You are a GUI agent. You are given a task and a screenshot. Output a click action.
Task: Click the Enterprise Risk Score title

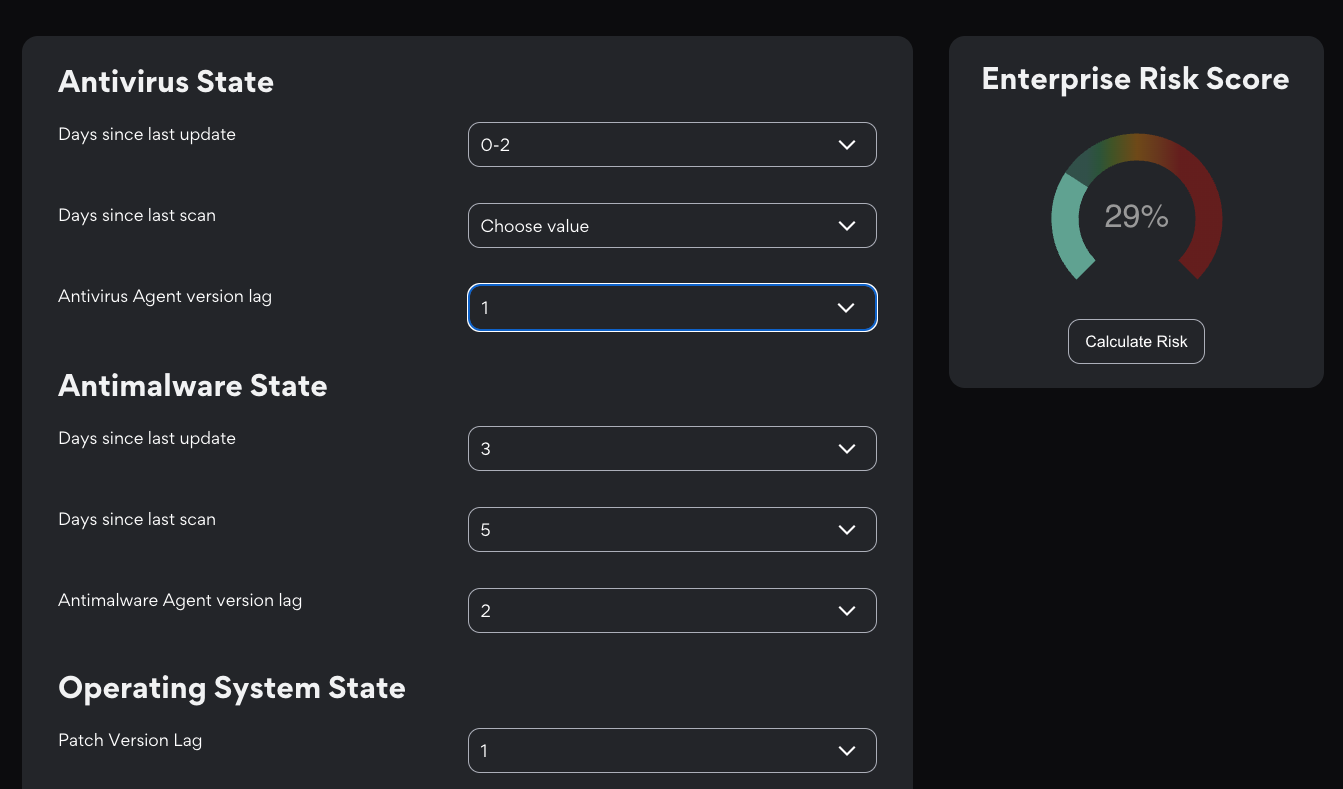pyautogui.click(x=1136, y=79)
